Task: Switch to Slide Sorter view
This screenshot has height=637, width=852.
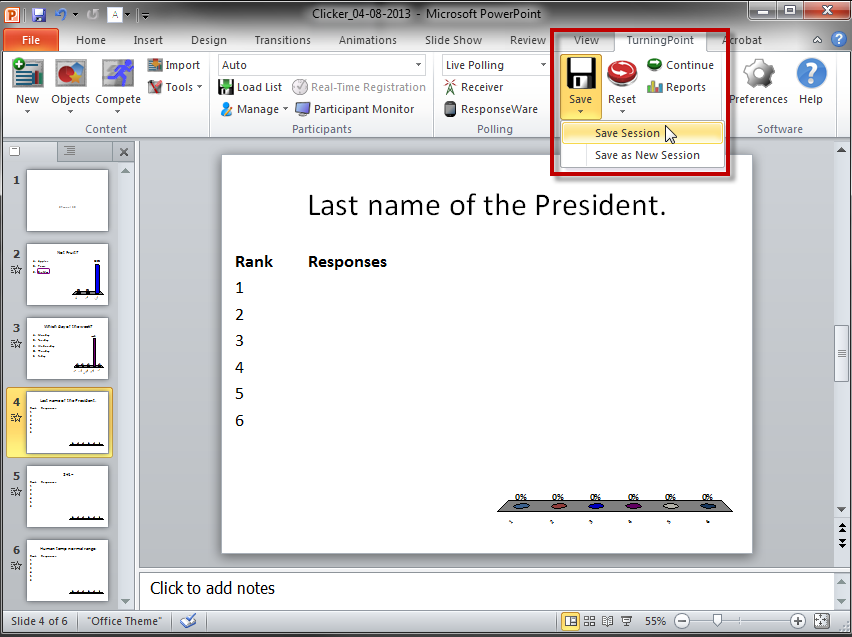Action: (590, 621)
